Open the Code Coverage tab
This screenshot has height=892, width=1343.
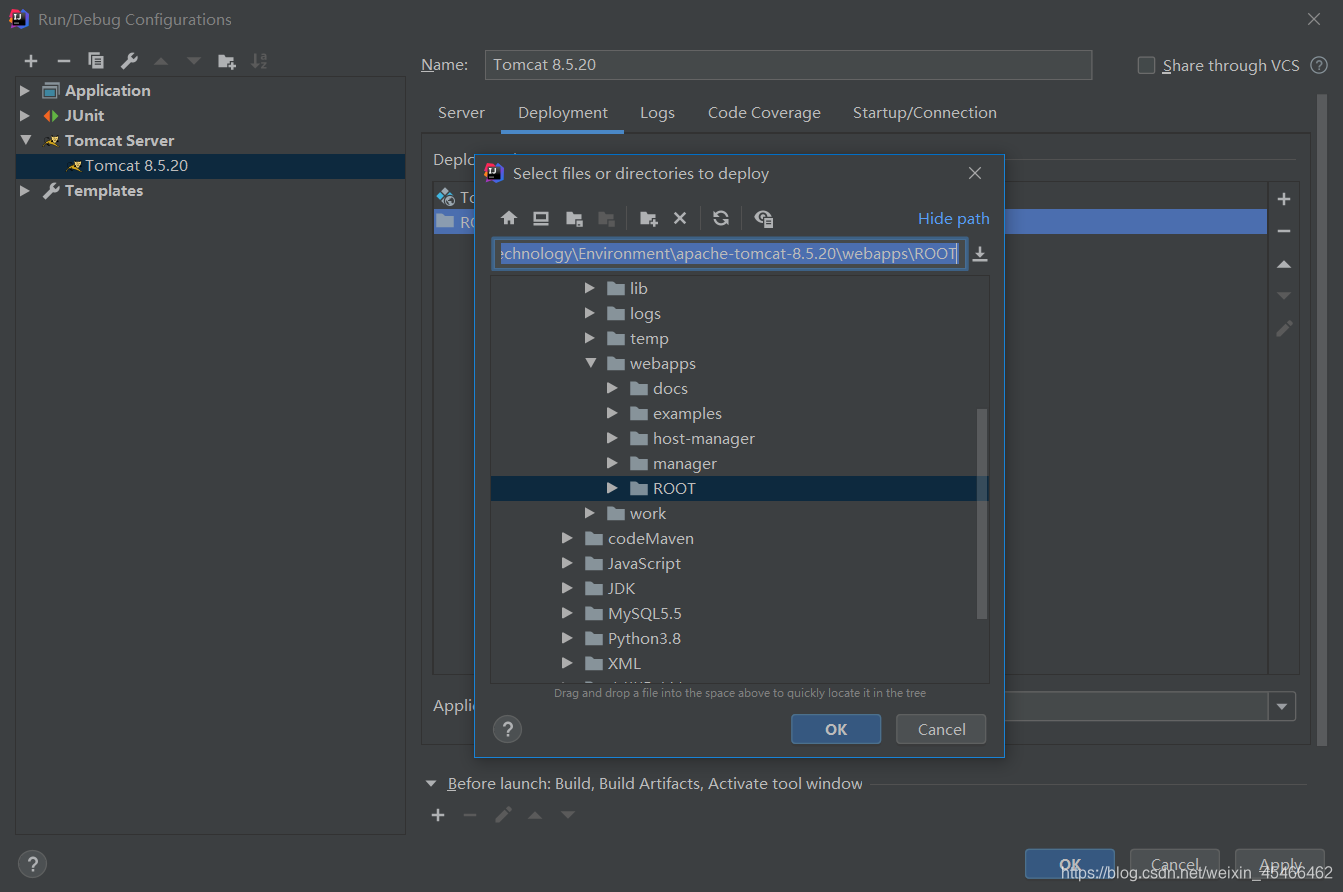764,113
